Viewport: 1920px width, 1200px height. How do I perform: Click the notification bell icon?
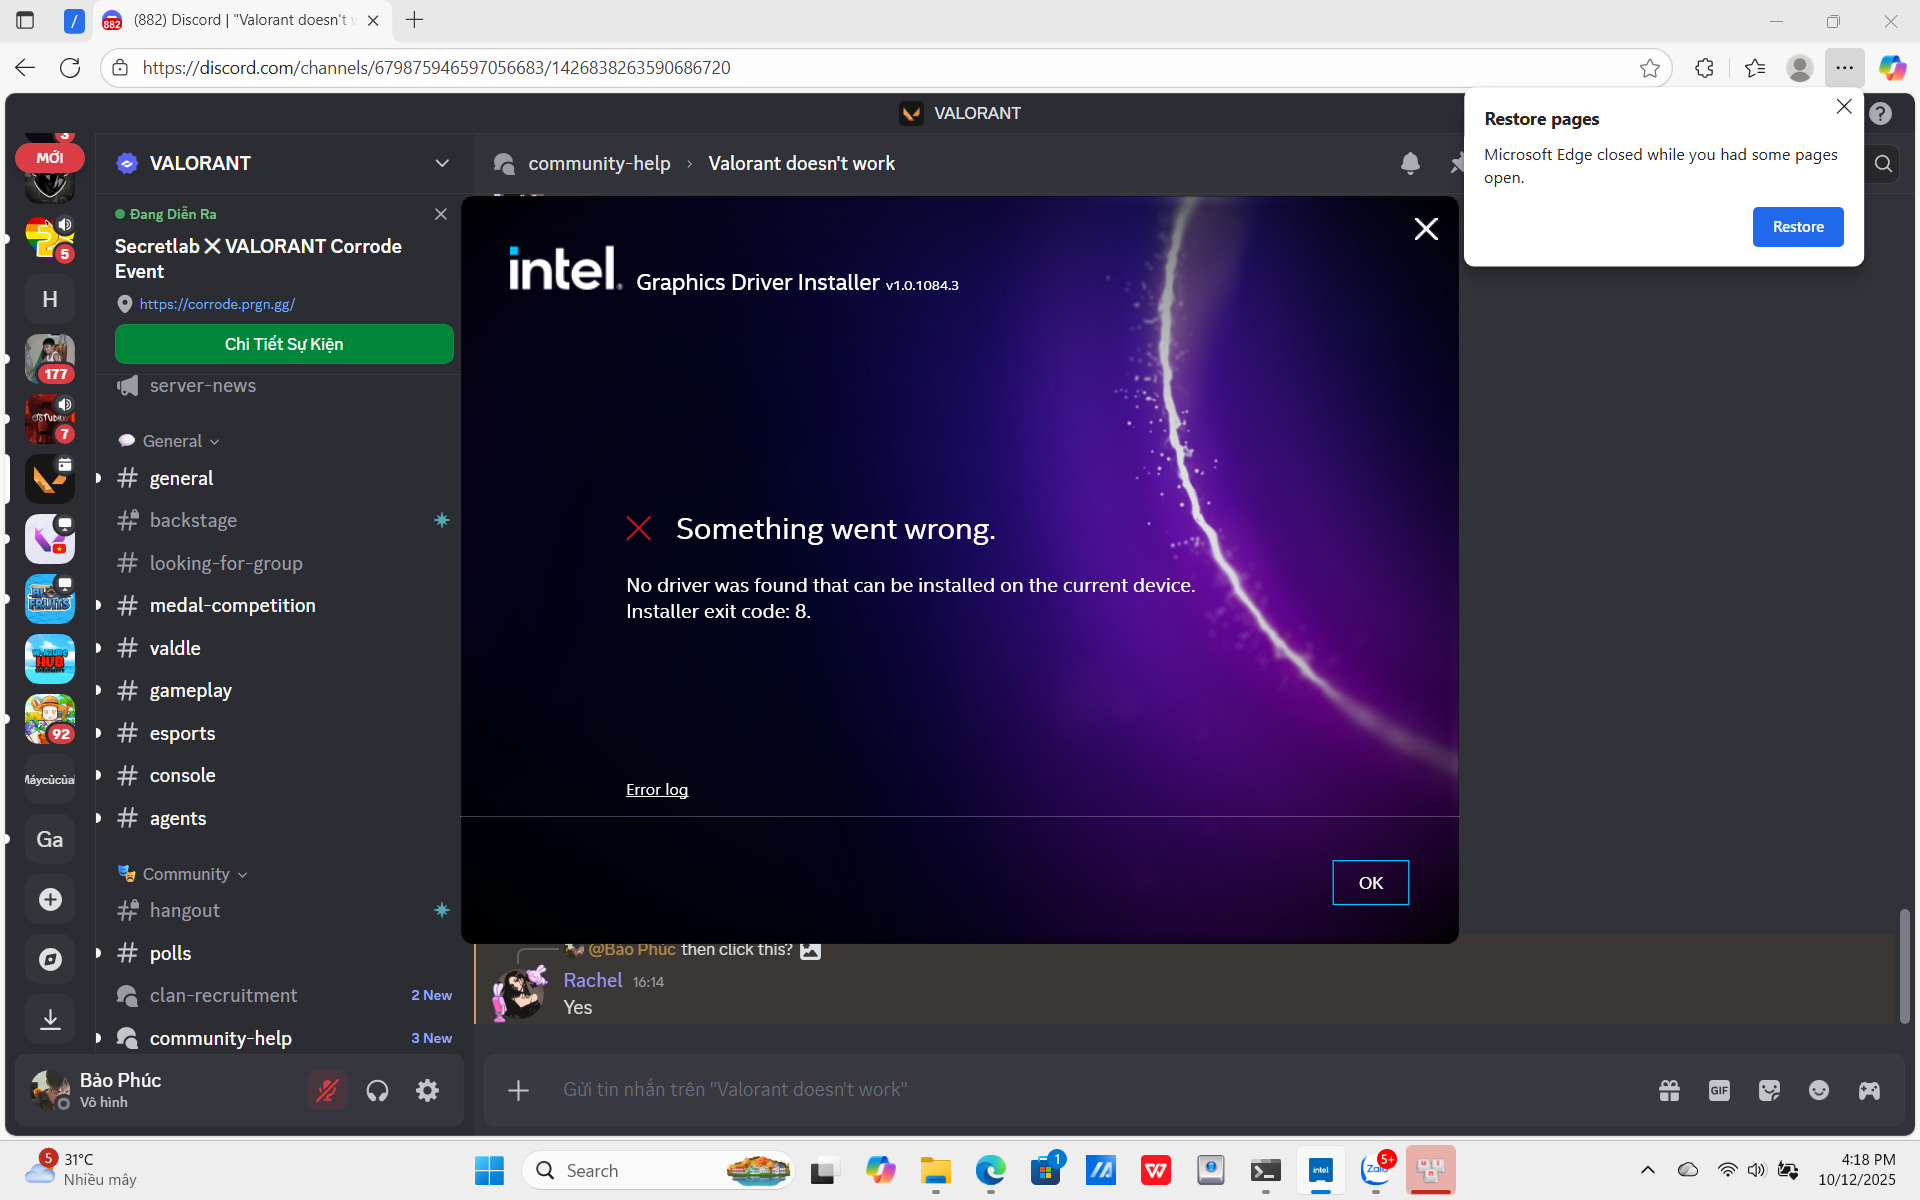1410,163
